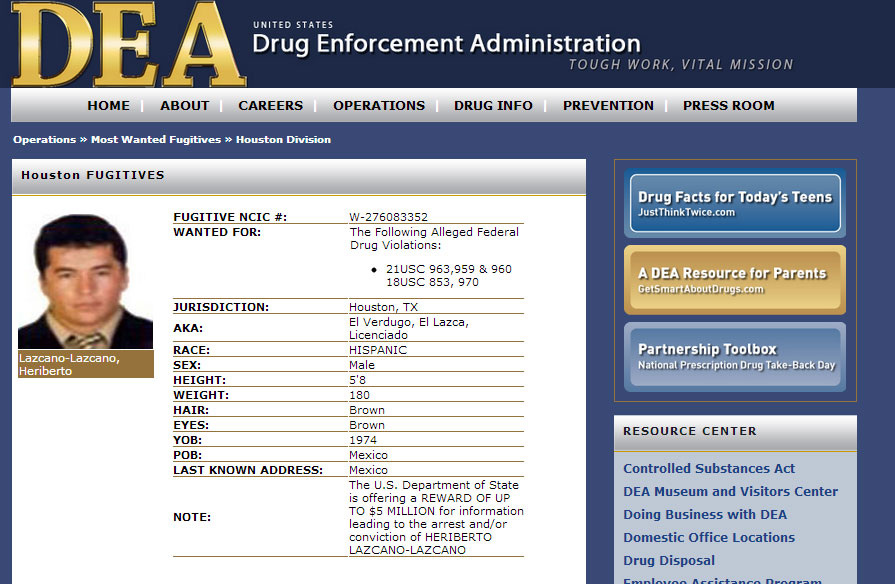Open Domestic Office Locations link

point(709,537)
